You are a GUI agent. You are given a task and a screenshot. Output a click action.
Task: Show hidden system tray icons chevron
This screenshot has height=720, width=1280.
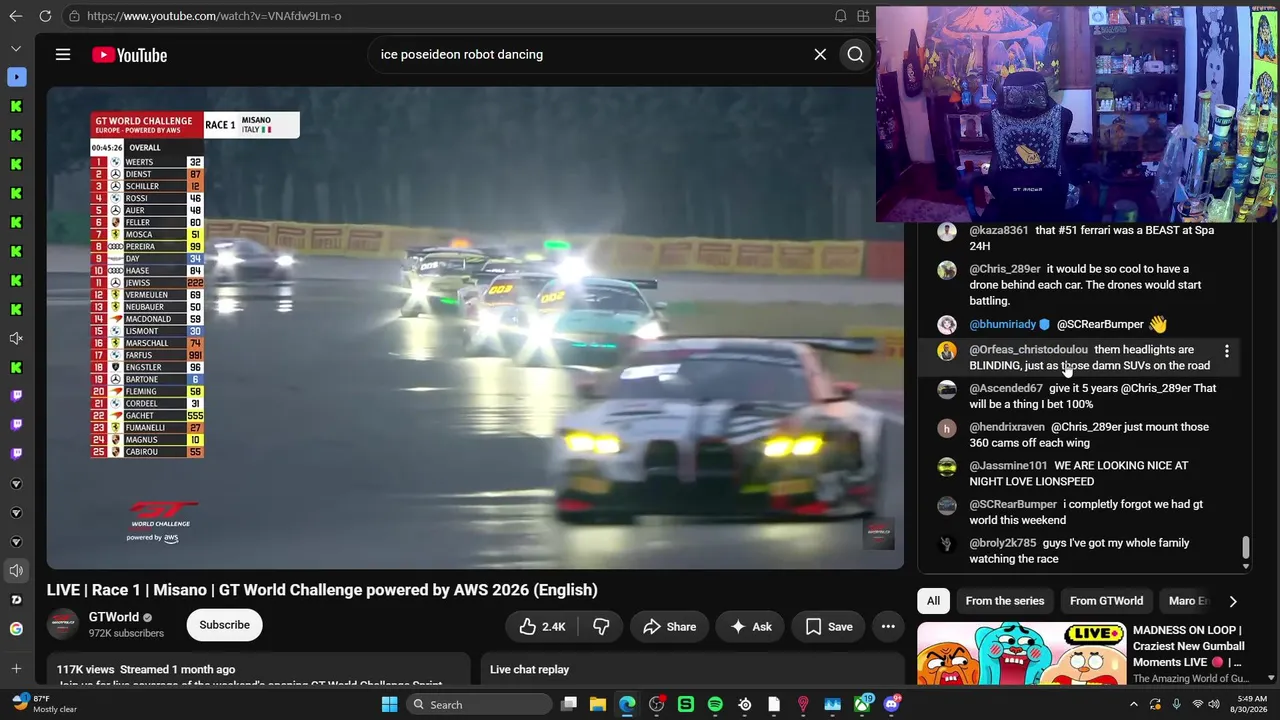[x=1133, y=704]
